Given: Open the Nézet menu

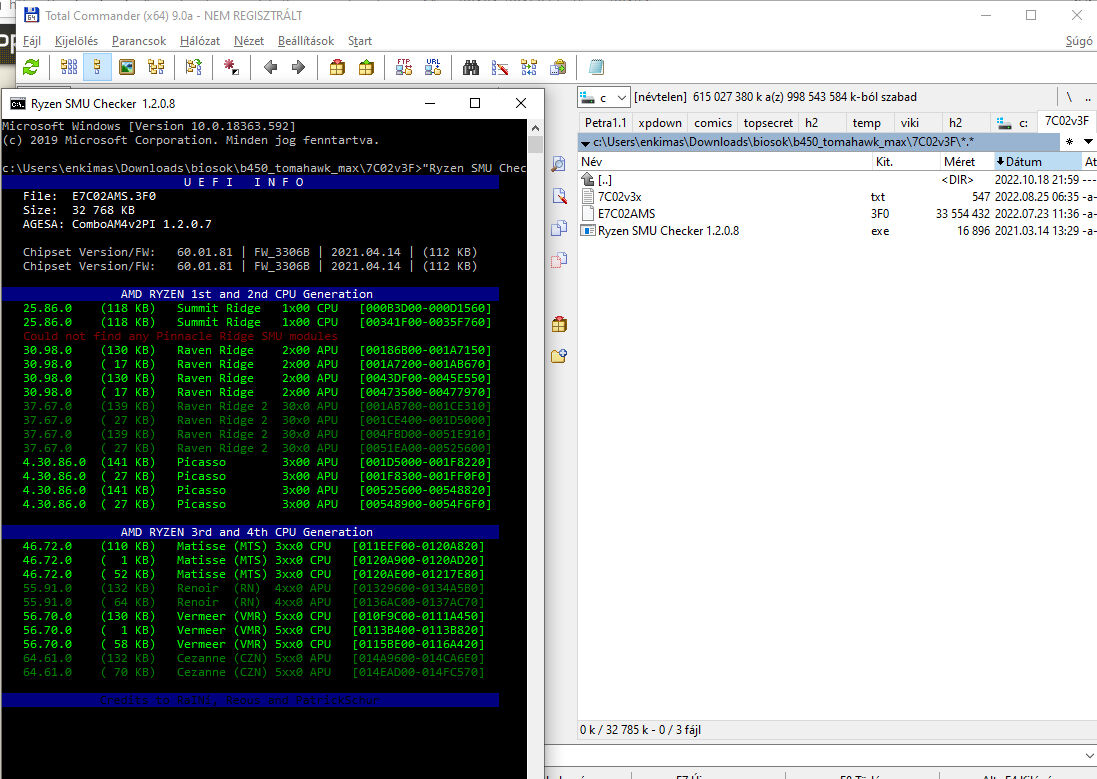Looking at the screenshot, I should (248, 41).
